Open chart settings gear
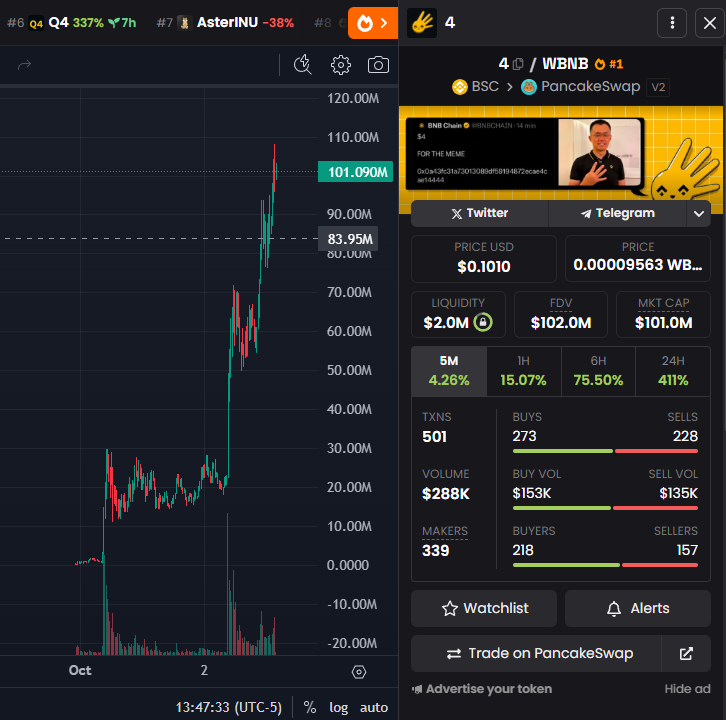Image resolution: width=726 pixels, height=720 pixels. click(x=340, y=65)
